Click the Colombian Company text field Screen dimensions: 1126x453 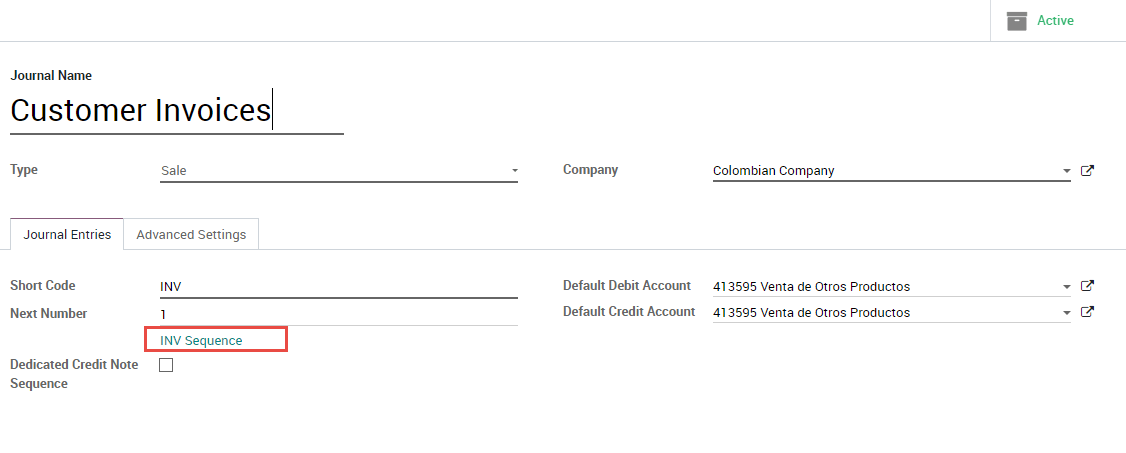pyautogui.click(x=880, y=171)
